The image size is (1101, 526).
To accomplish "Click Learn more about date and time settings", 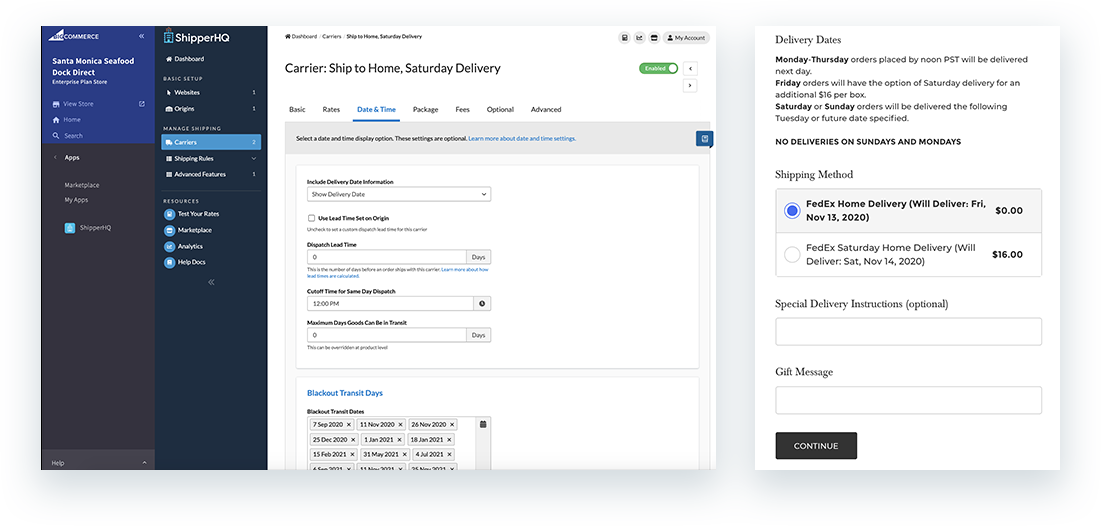I will coord(521,138).
